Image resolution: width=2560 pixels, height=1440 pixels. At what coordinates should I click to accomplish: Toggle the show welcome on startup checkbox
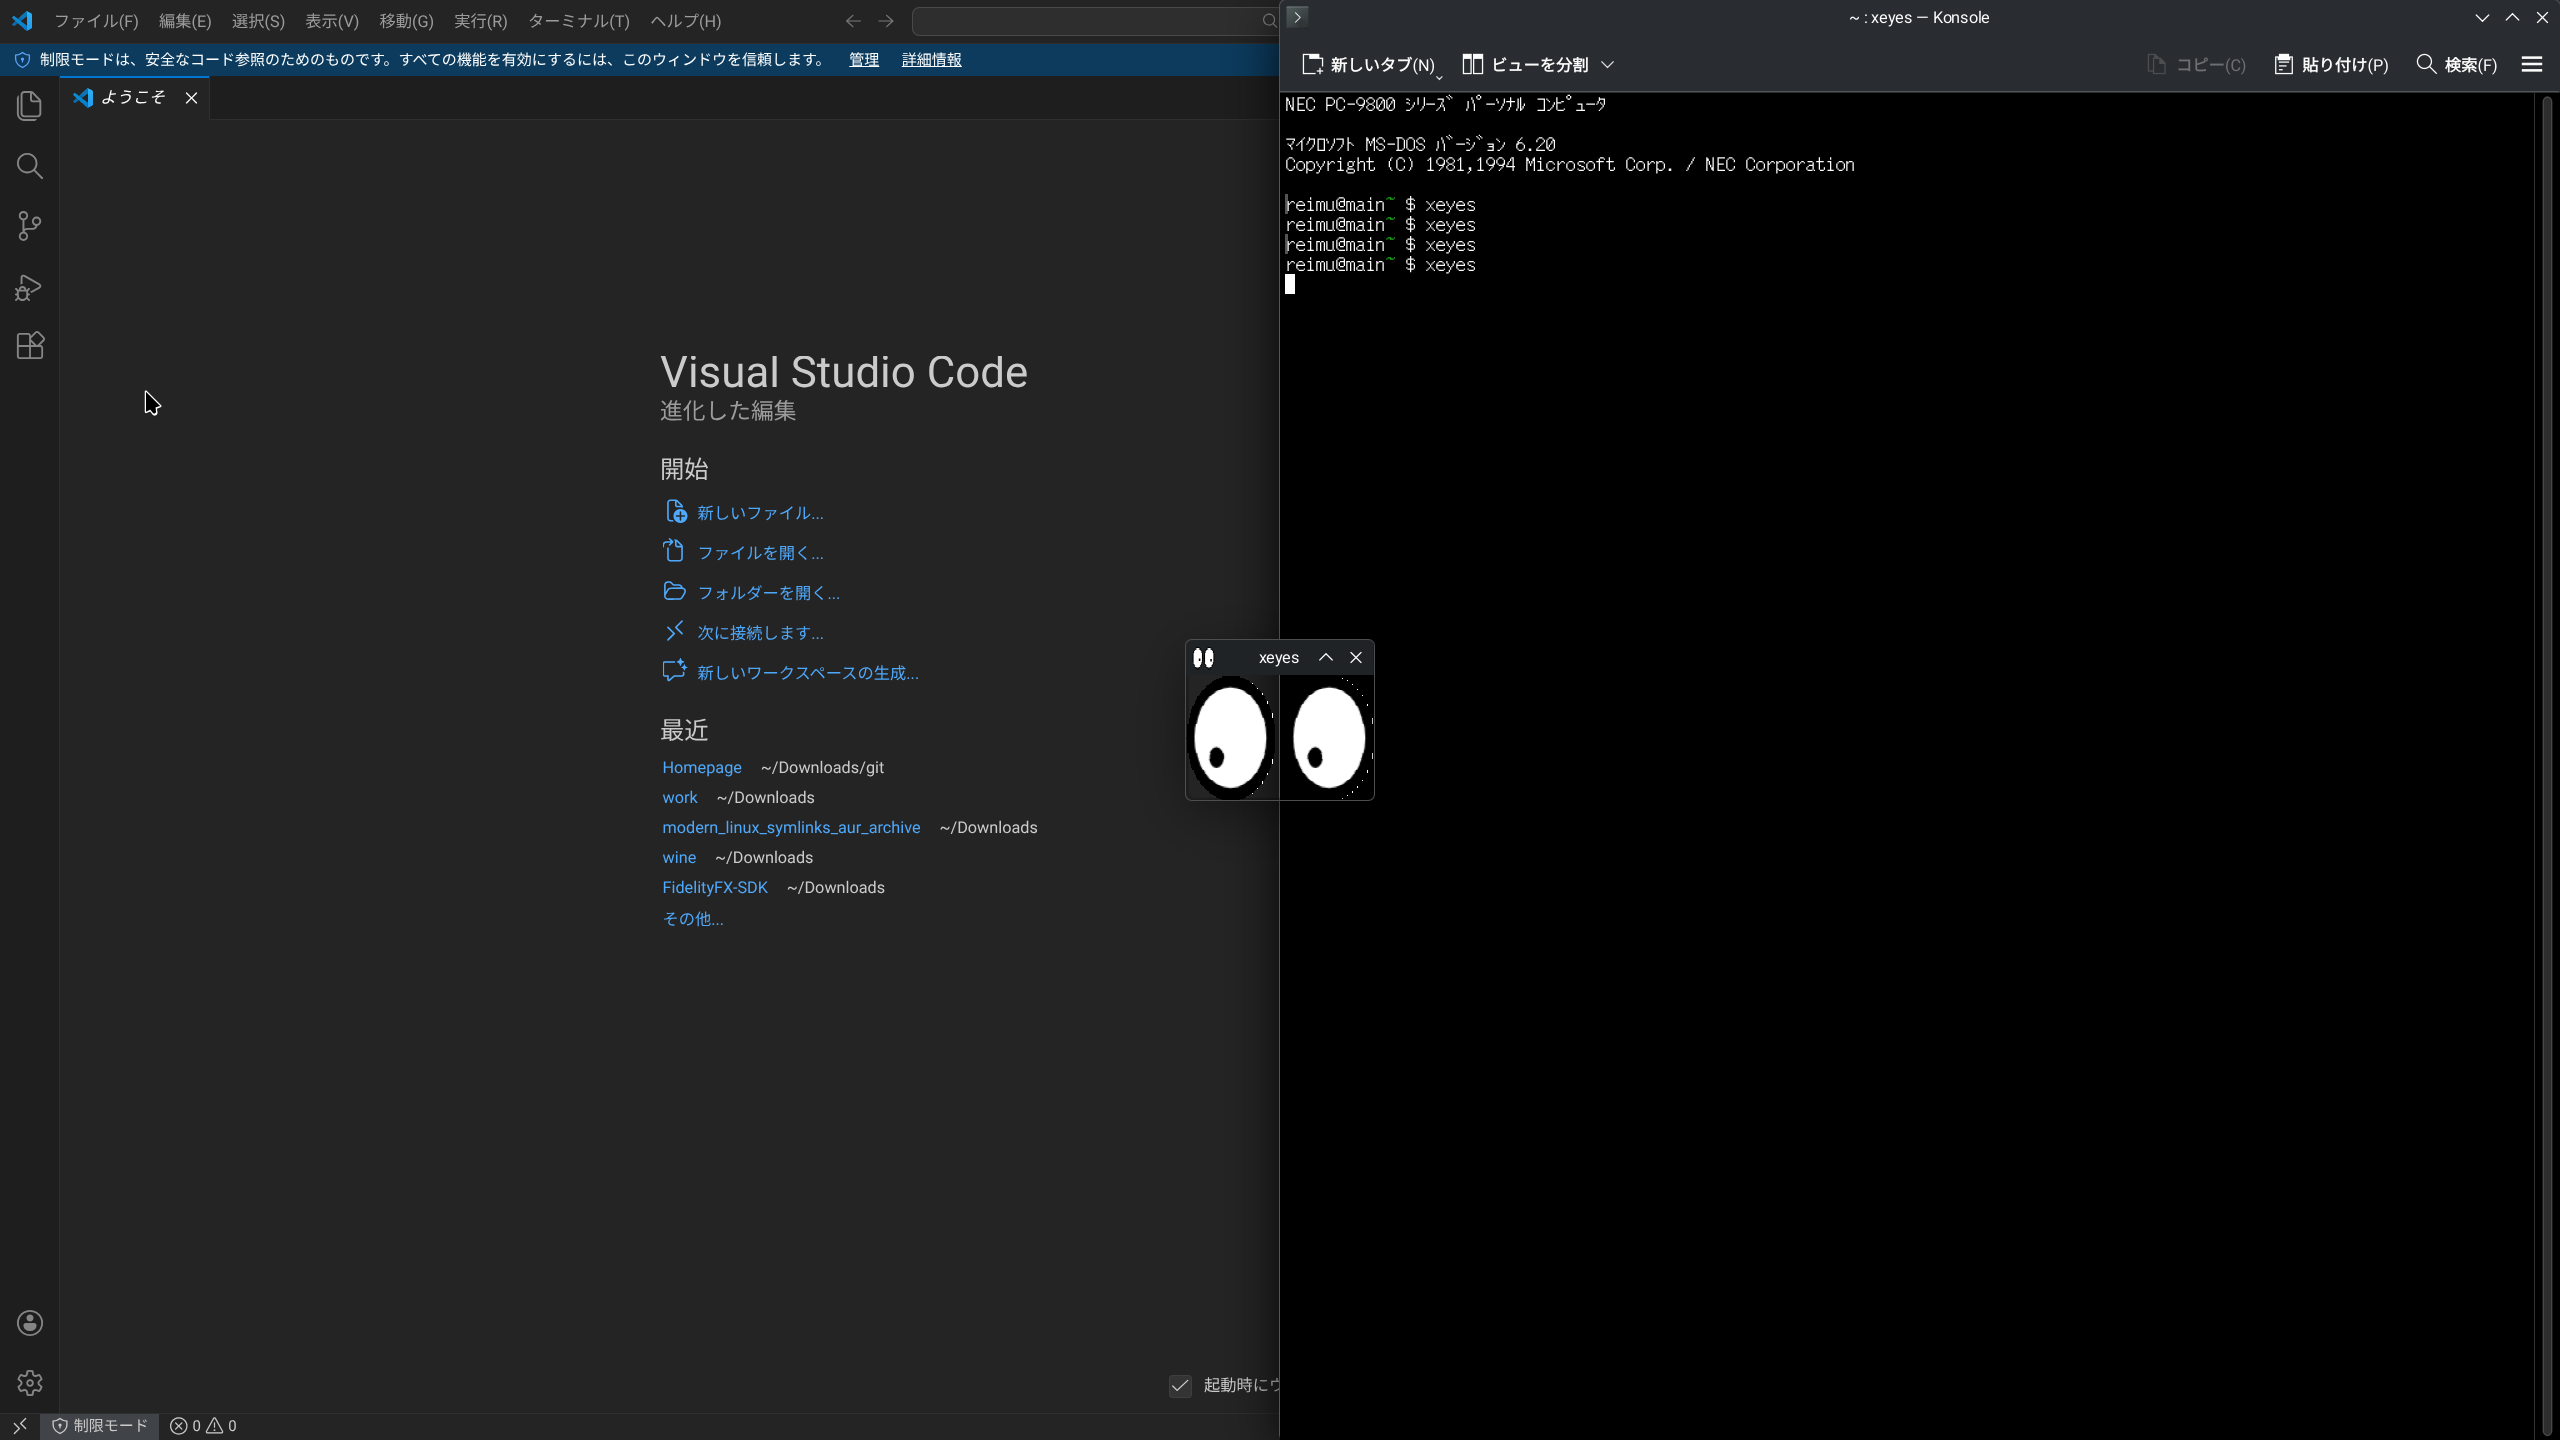click(1180, 1385)
